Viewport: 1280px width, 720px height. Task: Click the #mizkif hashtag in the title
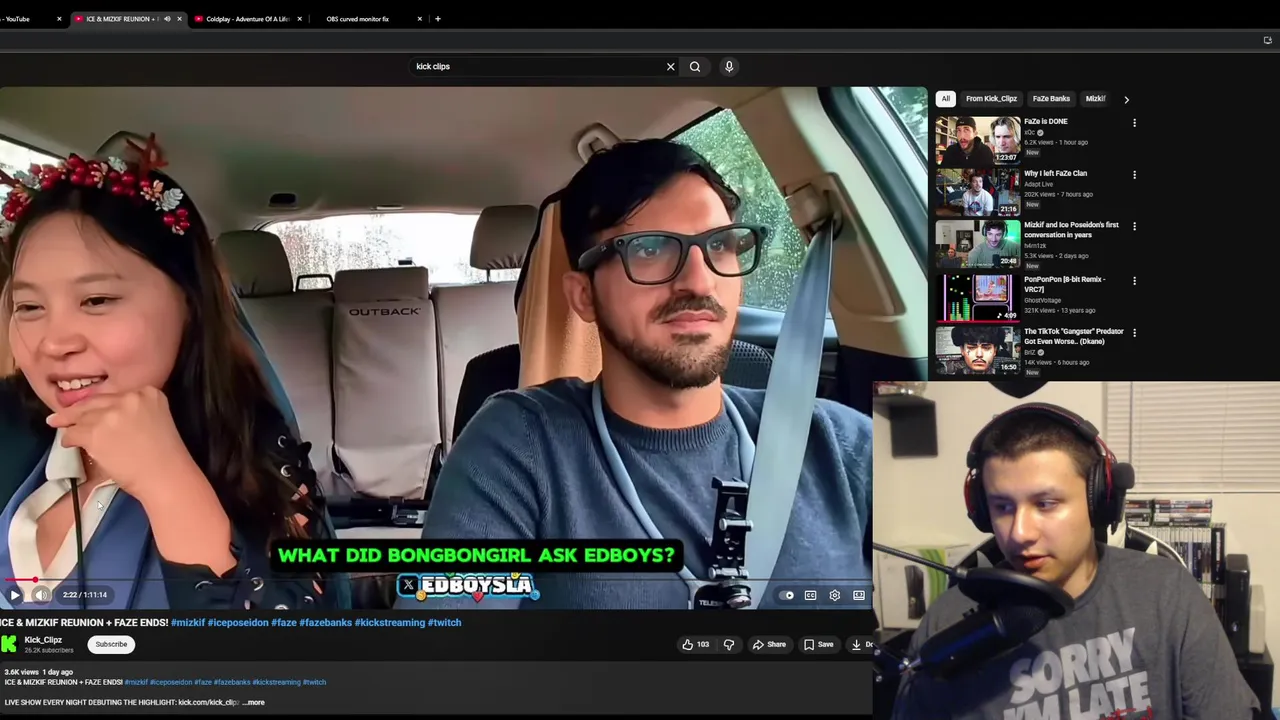(188, 622)
